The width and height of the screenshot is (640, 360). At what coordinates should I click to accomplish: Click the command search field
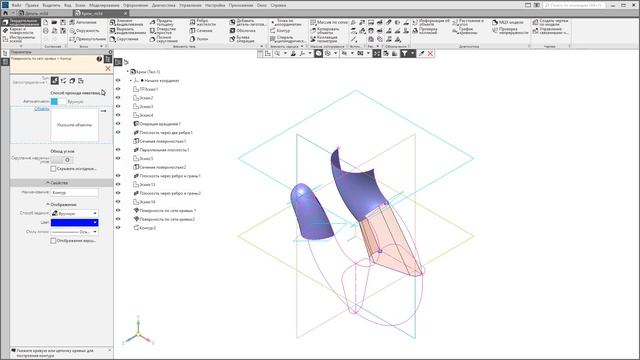click(x=575, y=5)
